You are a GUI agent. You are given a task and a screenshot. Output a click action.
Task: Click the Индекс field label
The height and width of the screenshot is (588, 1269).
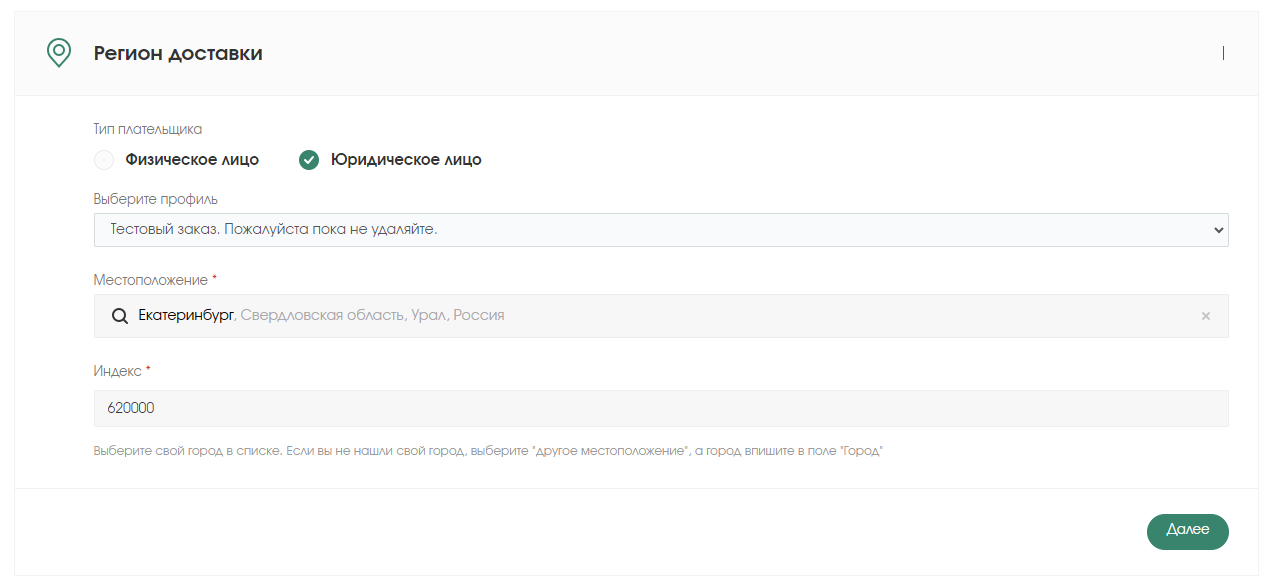coord(118,371)
